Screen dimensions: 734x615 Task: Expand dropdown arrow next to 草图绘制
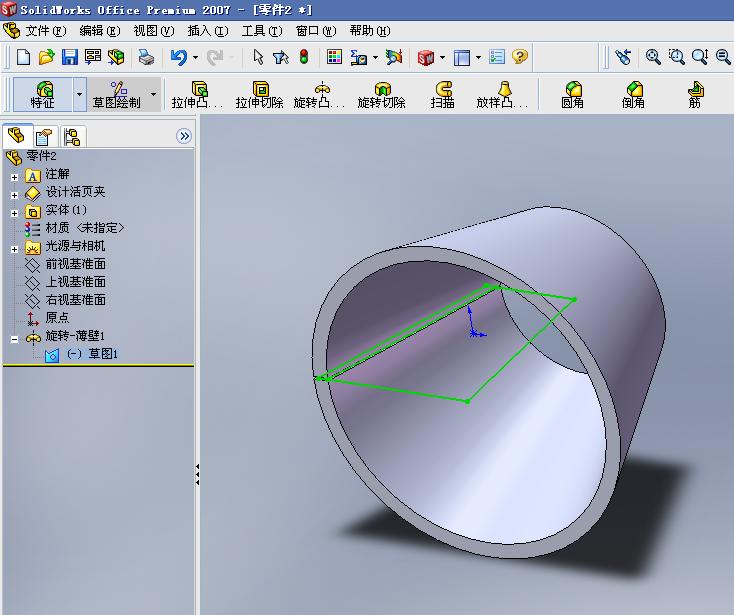click(x=154, y=95)
